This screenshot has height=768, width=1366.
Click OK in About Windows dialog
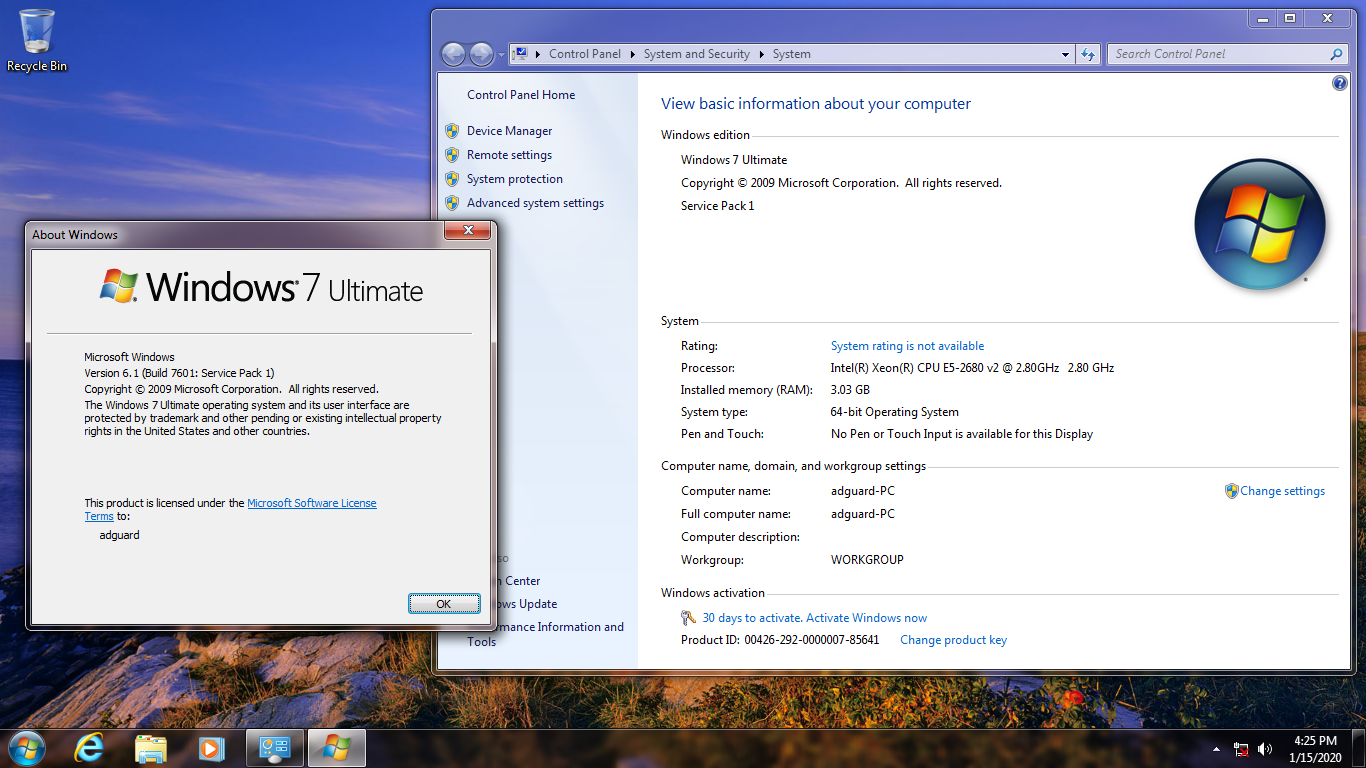[x=443, y=604]
